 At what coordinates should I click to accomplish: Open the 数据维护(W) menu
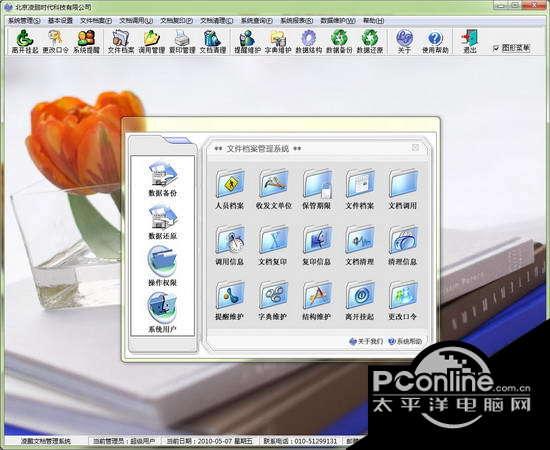[x=337, y=21]
